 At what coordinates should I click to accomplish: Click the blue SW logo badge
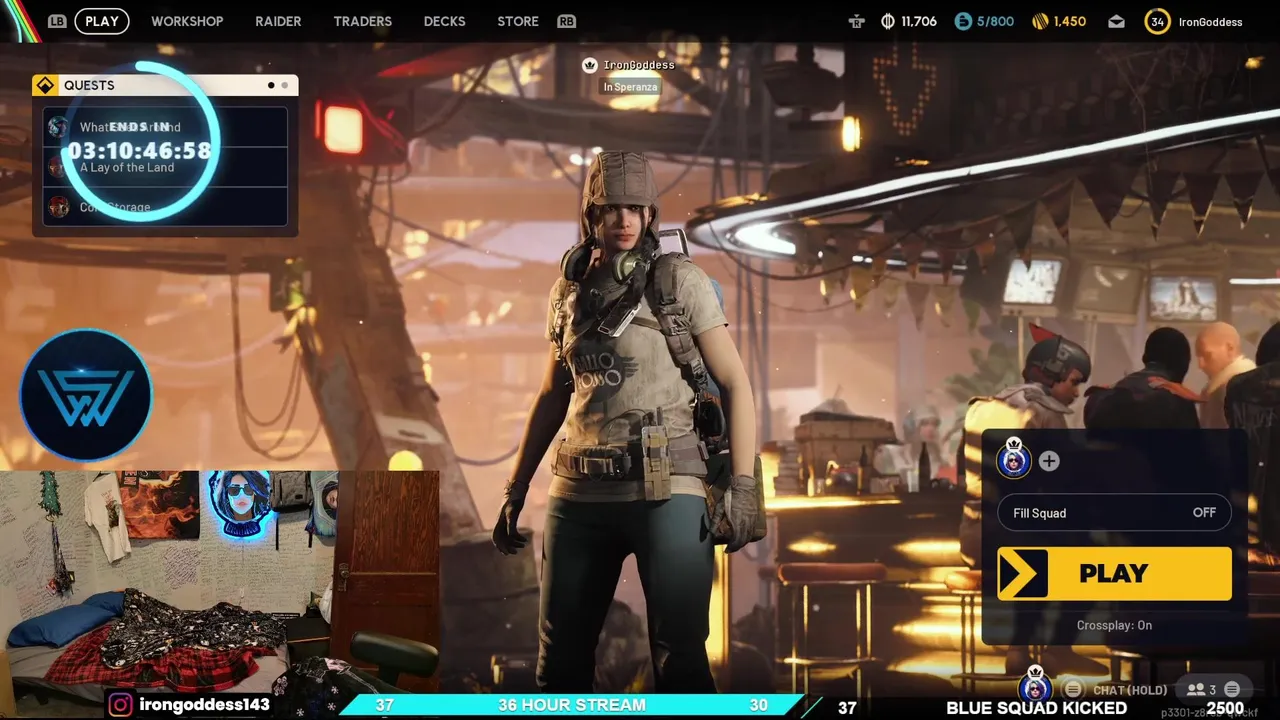coord(86,394)
